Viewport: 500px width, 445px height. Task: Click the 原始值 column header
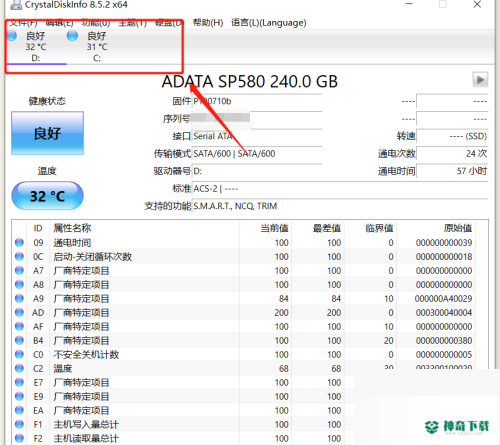tap(458, 228)
